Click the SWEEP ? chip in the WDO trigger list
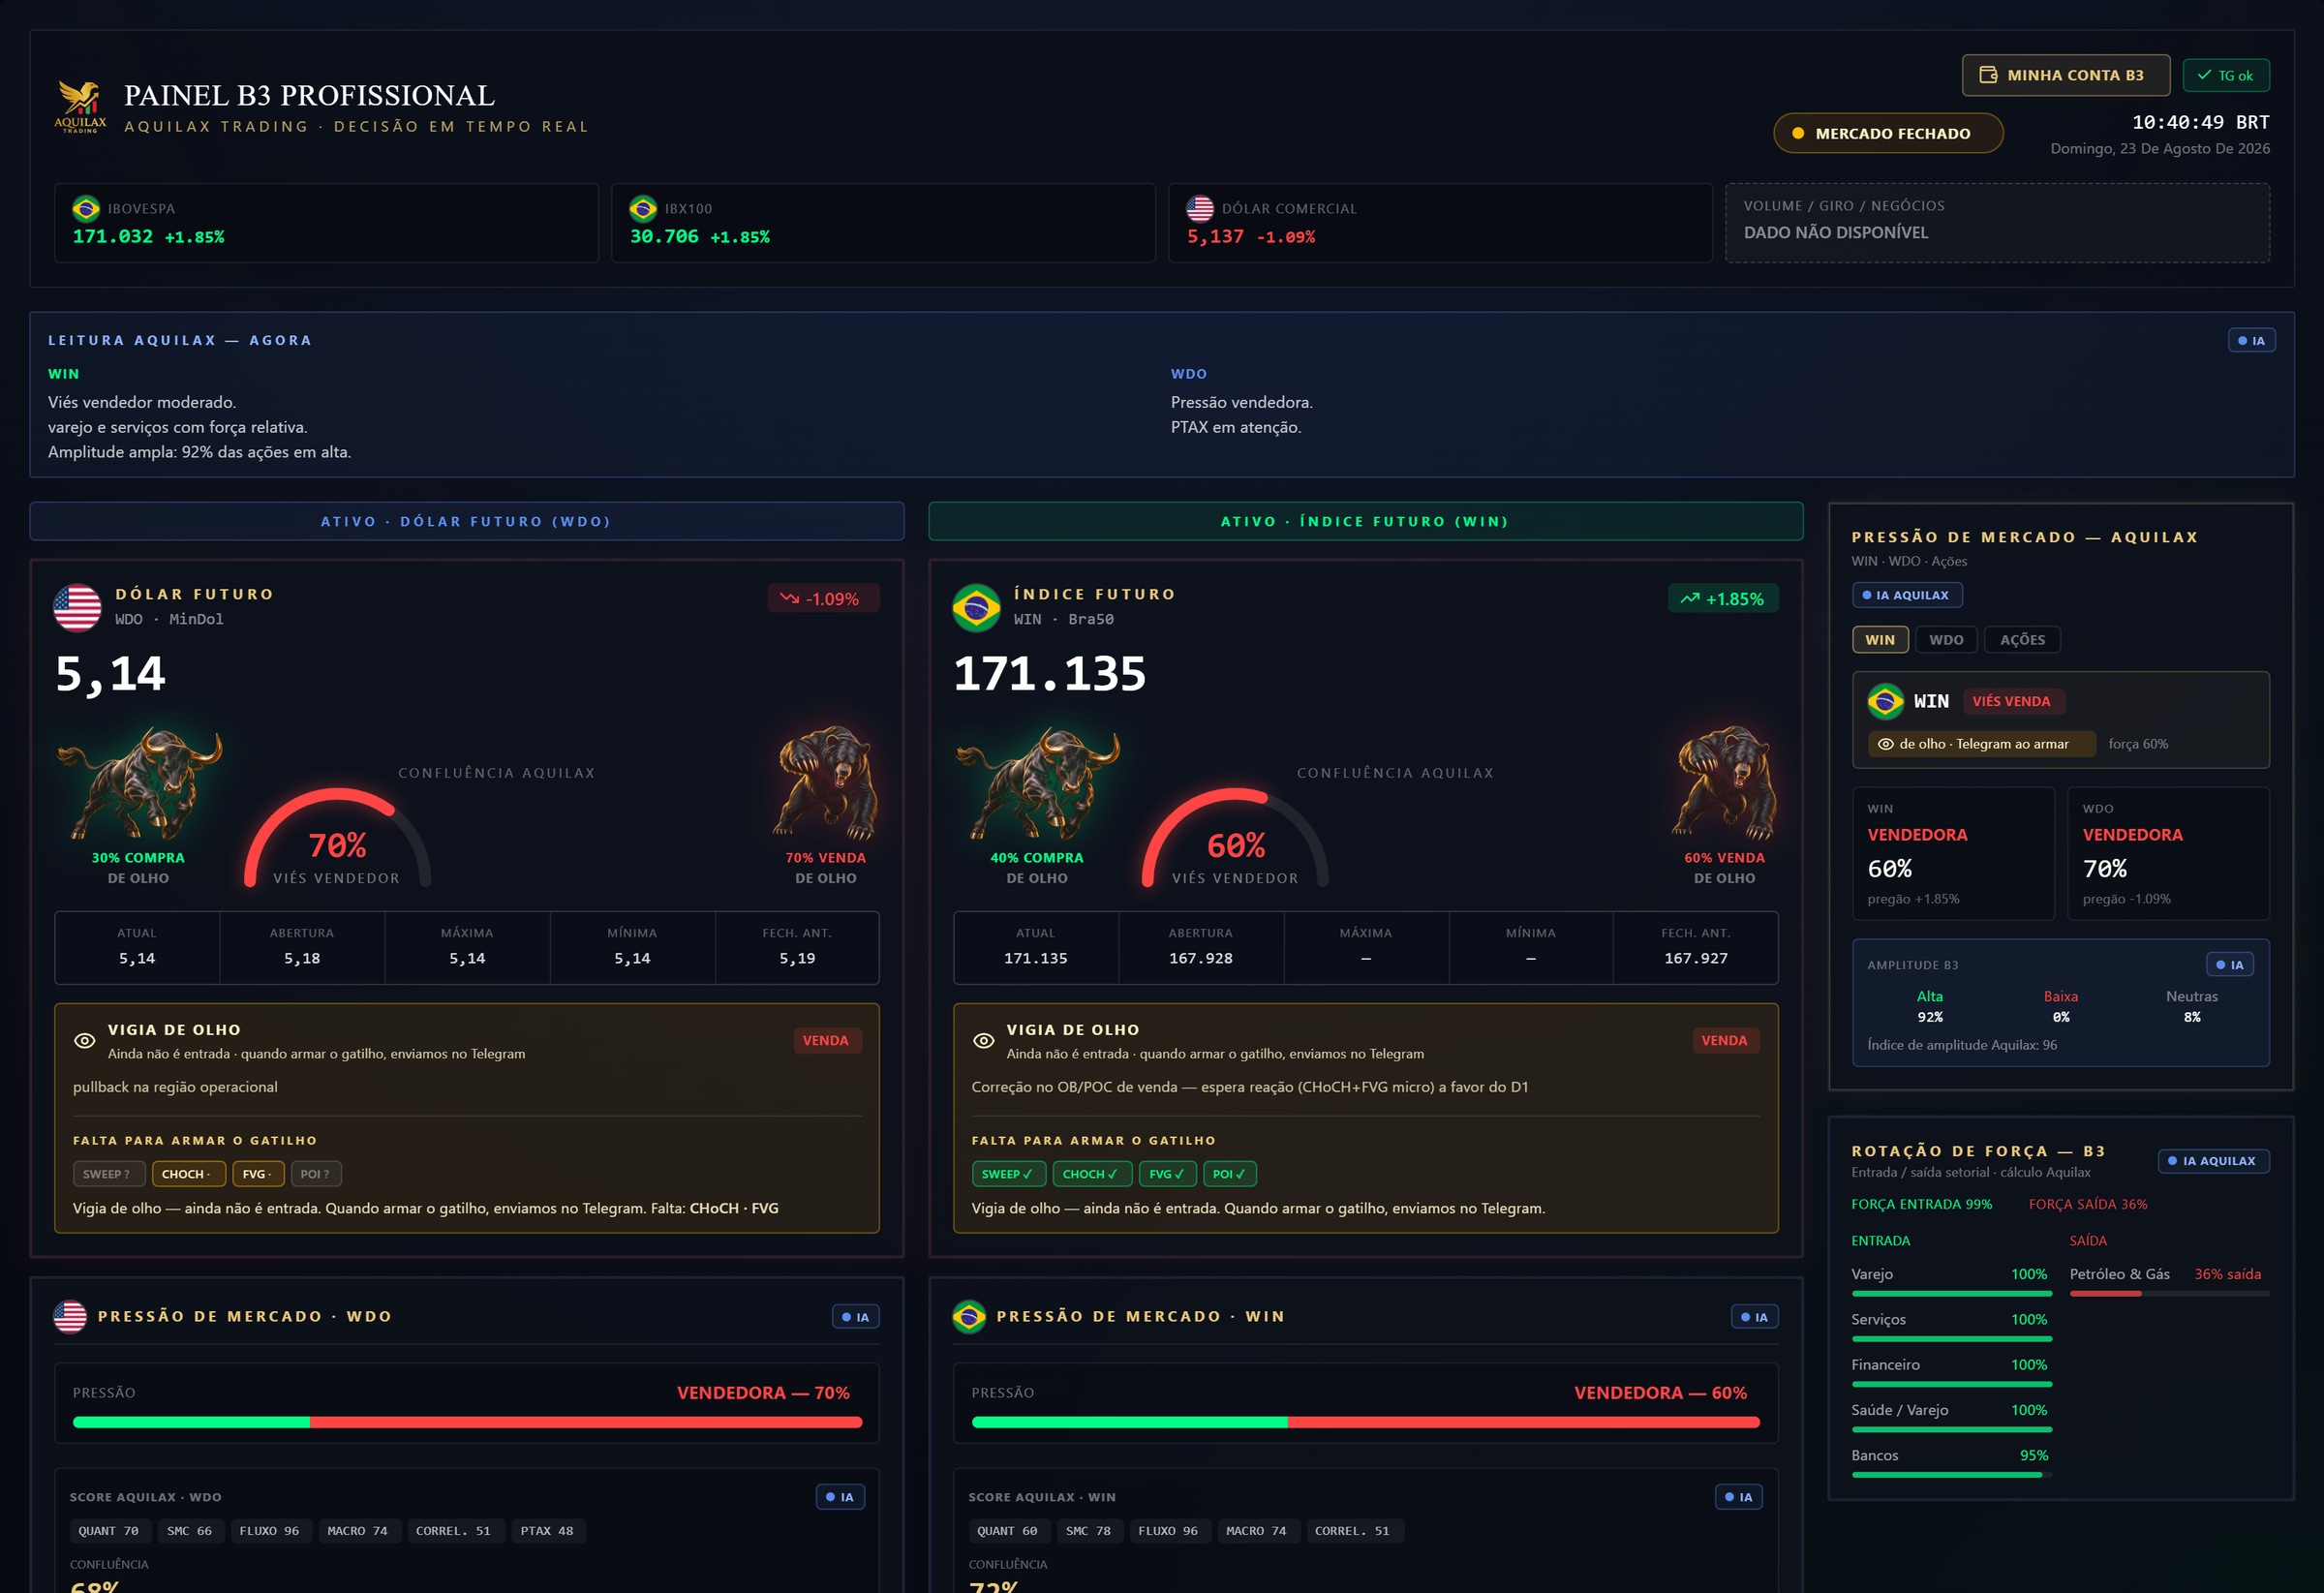 (x=109, y=1174)
